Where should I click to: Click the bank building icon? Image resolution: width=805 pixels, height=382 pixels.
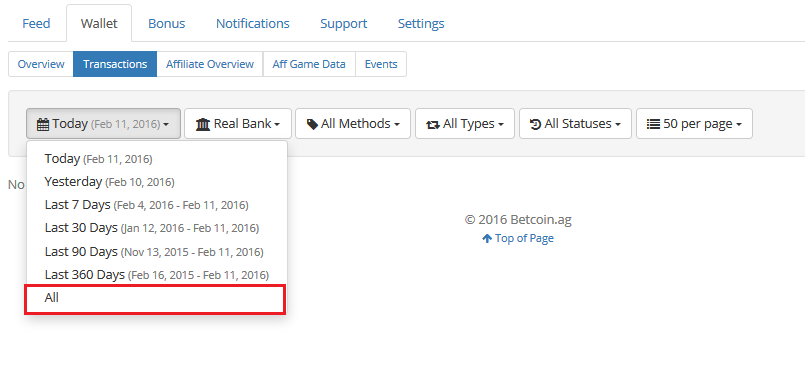click(203, 124)
